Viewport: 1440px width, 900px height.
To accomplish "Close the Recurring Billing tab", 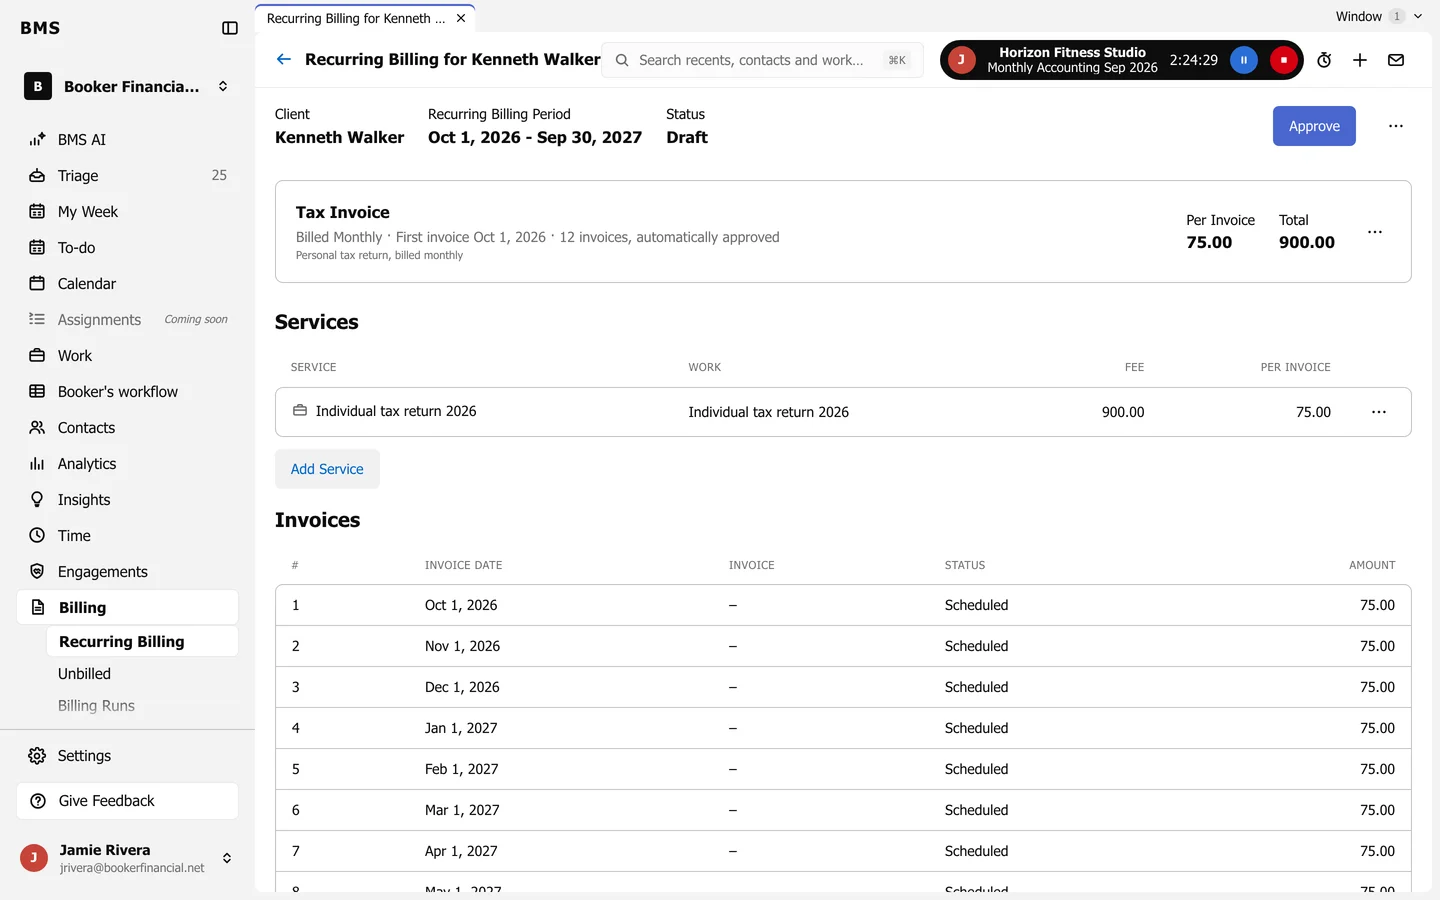I will pyautogui.click(x=461, y=18).
